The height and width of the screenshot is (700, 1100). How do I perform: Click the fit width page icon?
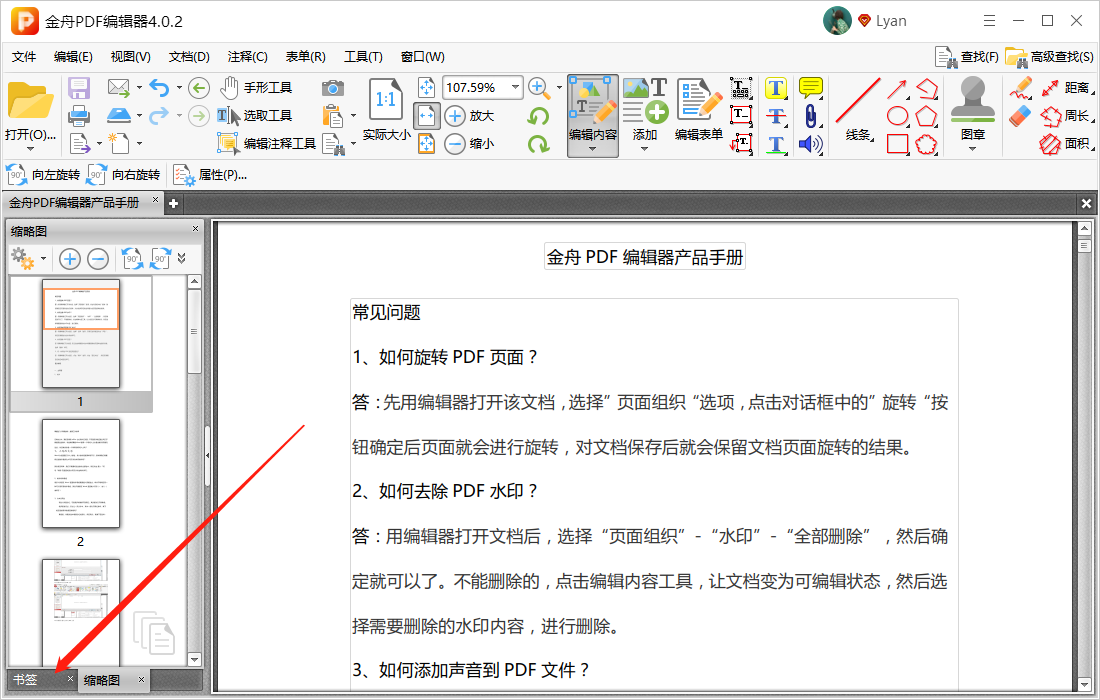[427, 116]
